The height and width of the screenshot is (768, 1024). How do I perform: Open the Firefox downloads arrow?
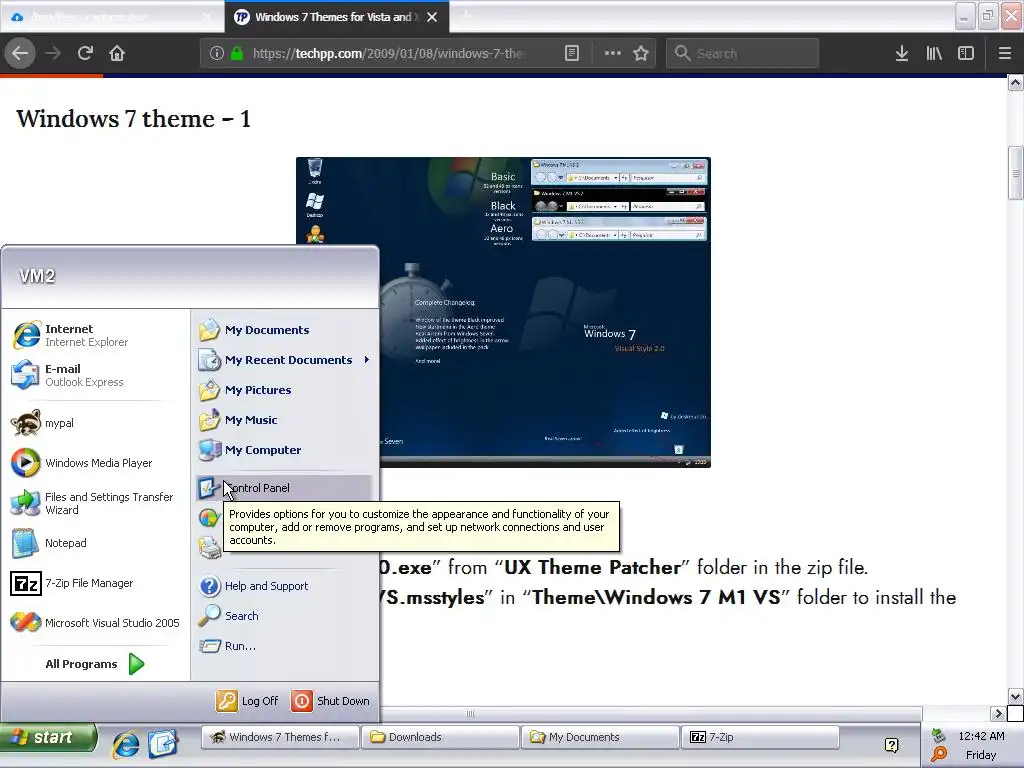pos(901,53)
